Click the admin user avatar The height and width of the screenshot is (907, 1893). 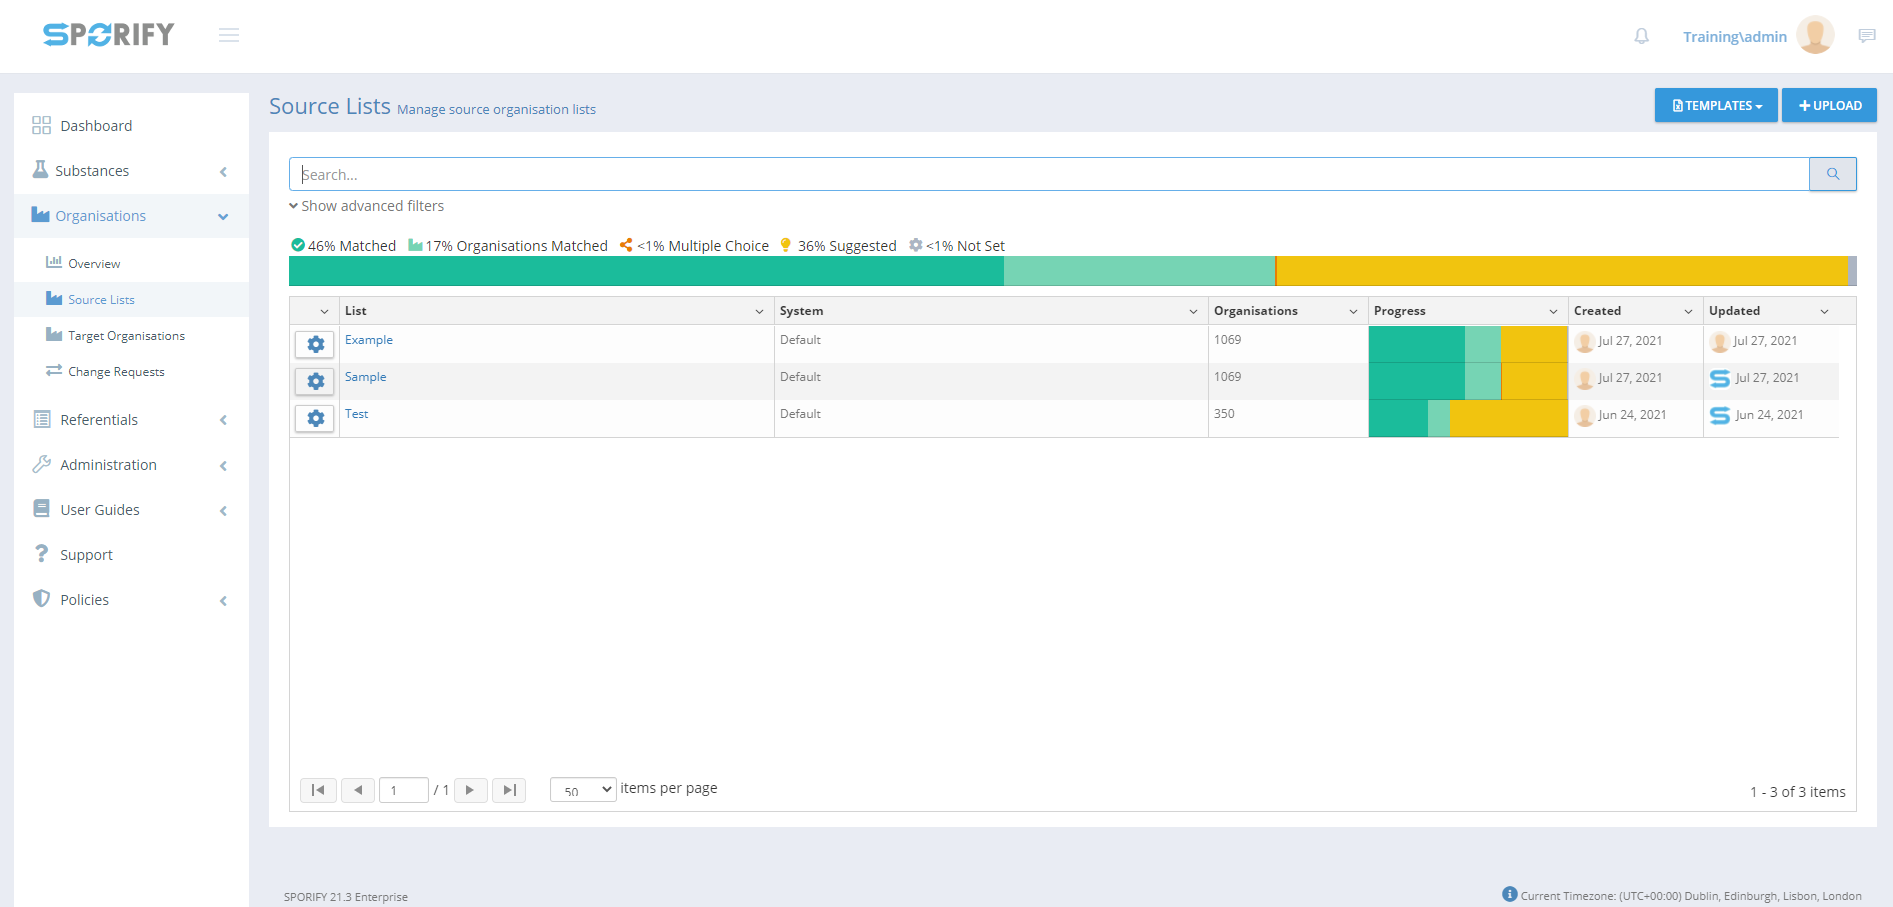click(x=1814, y=36)
